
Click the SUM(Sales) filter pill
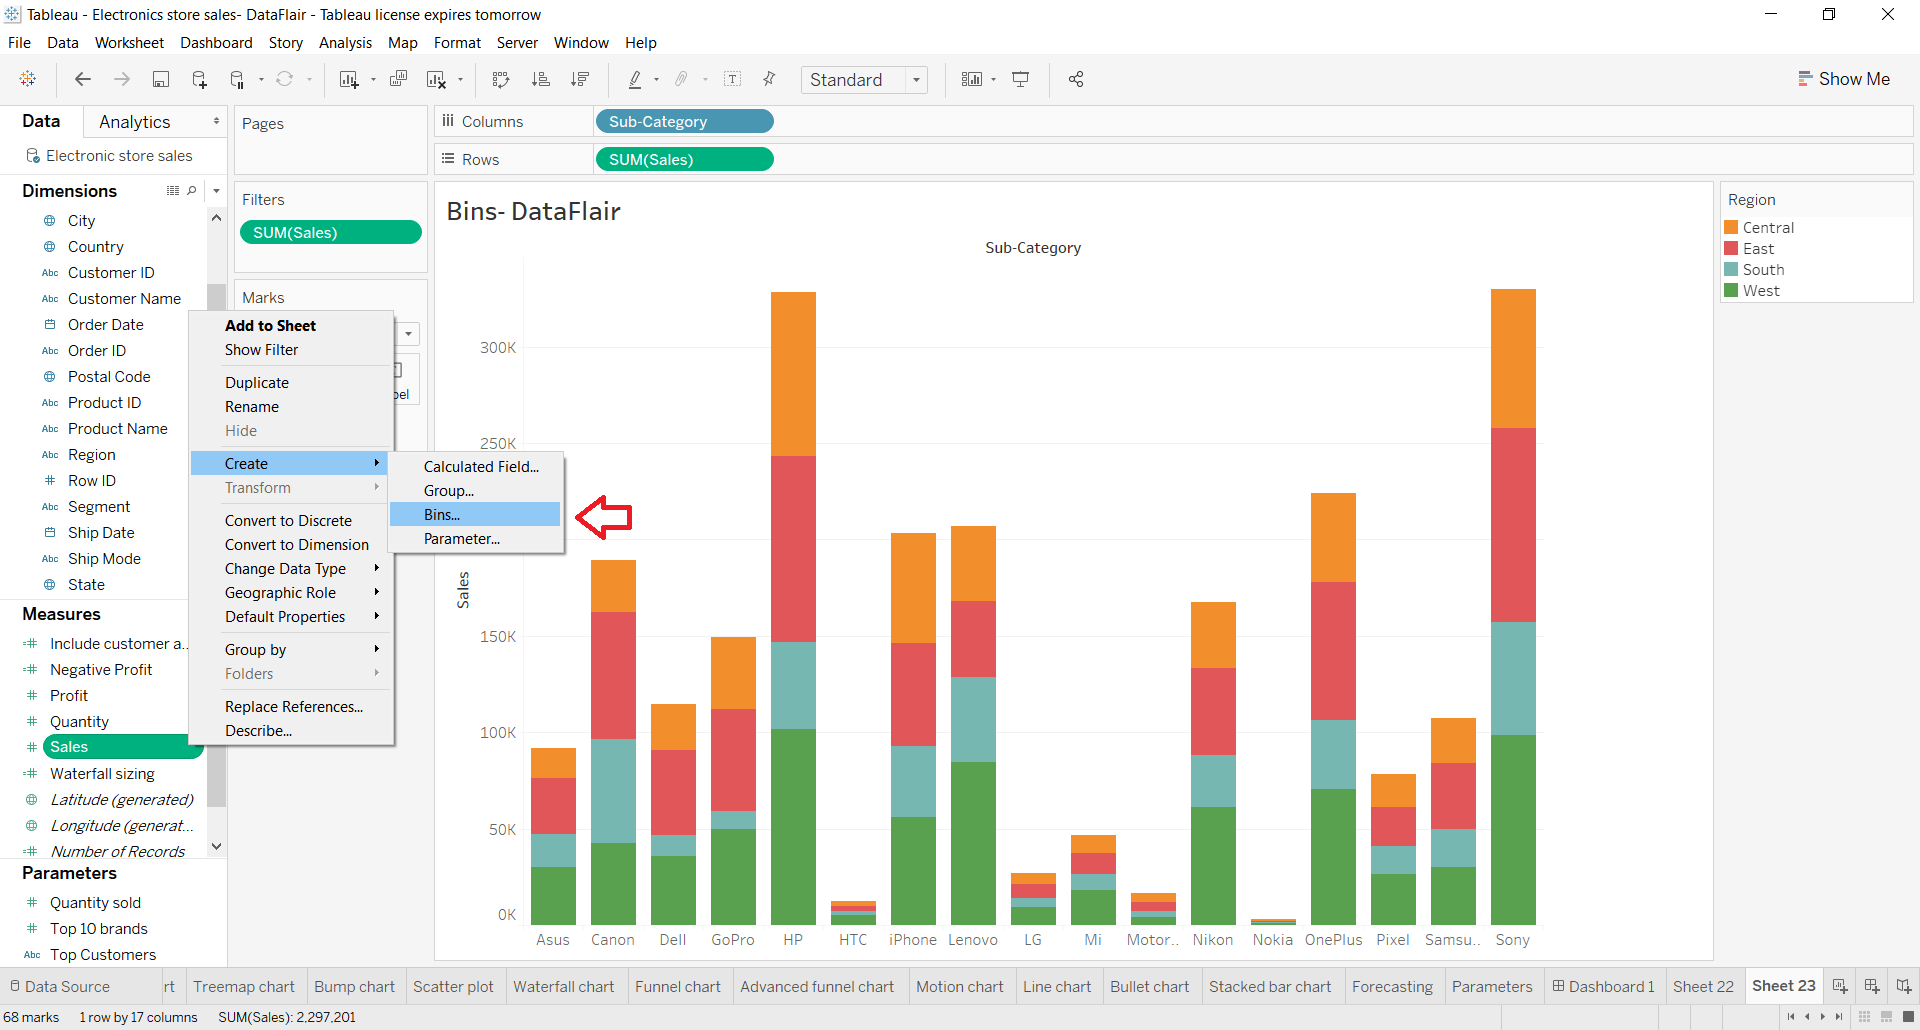[x=331, y=232]
